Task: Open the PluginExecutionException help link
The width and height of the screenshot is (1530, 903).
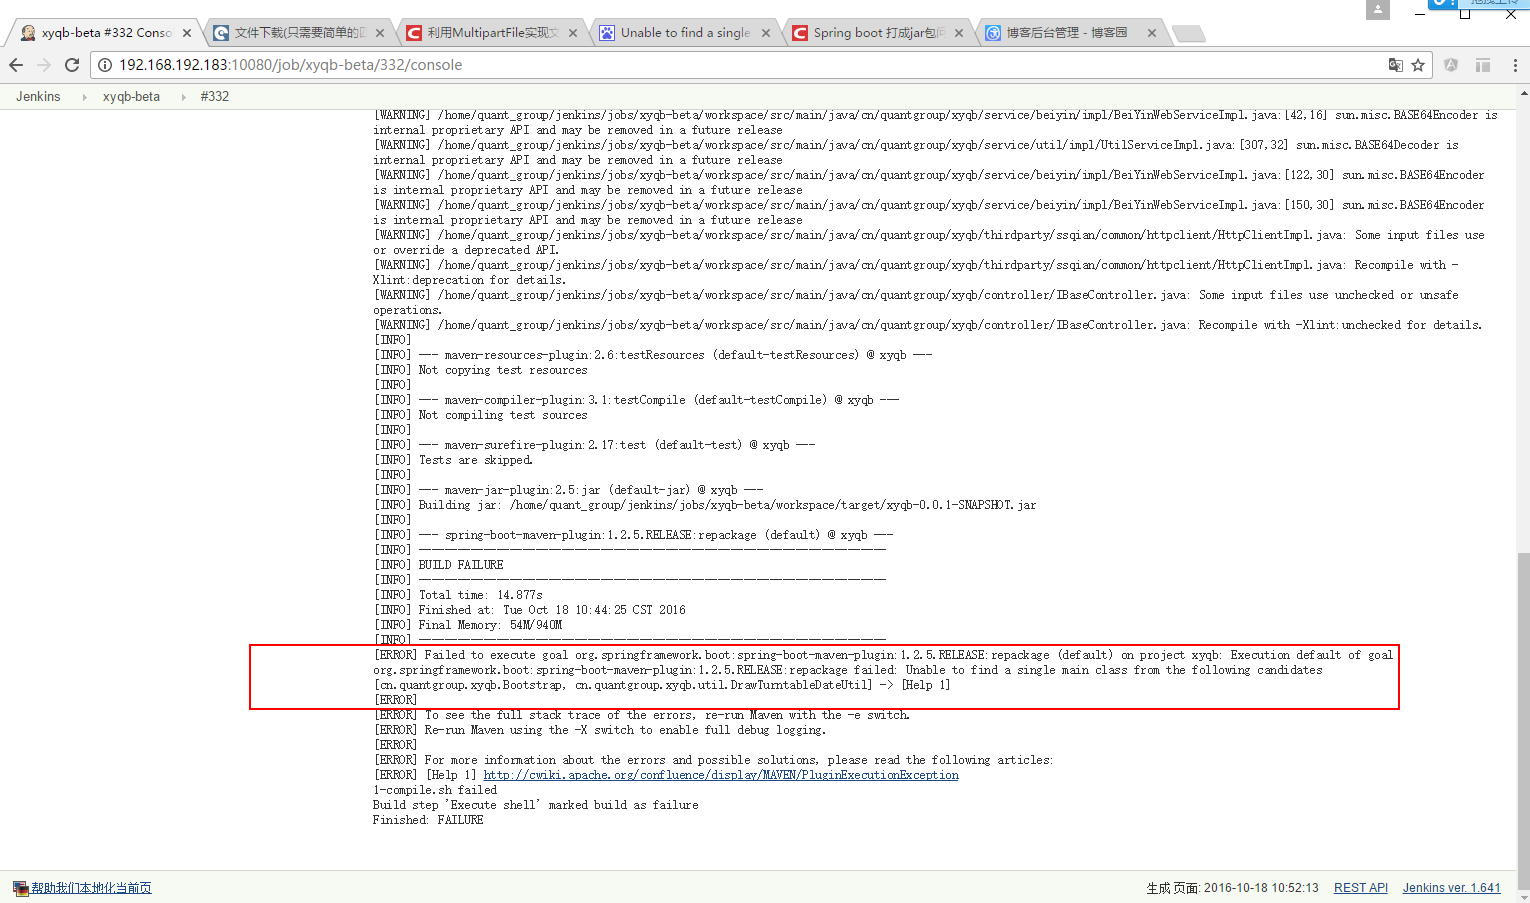Action: tap(721, 775)
